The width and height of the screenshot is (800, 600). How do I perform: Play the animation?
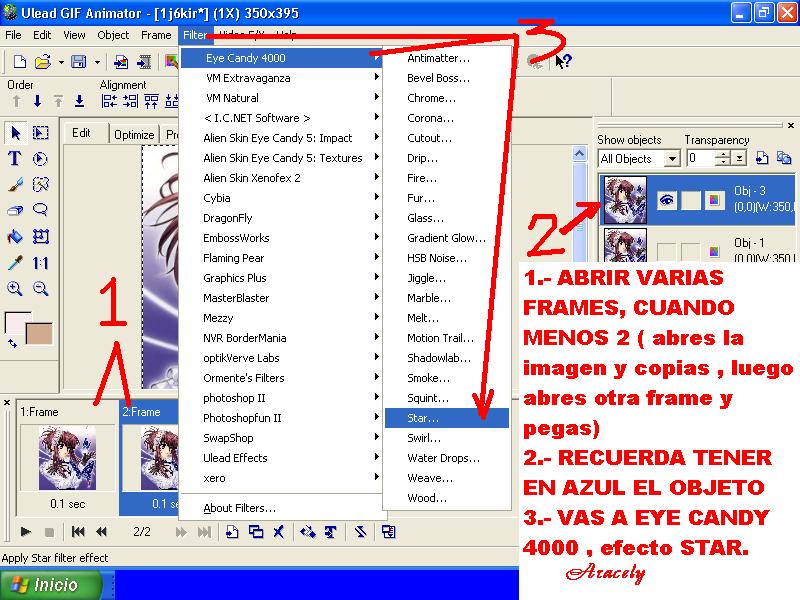tap(26, 532)
